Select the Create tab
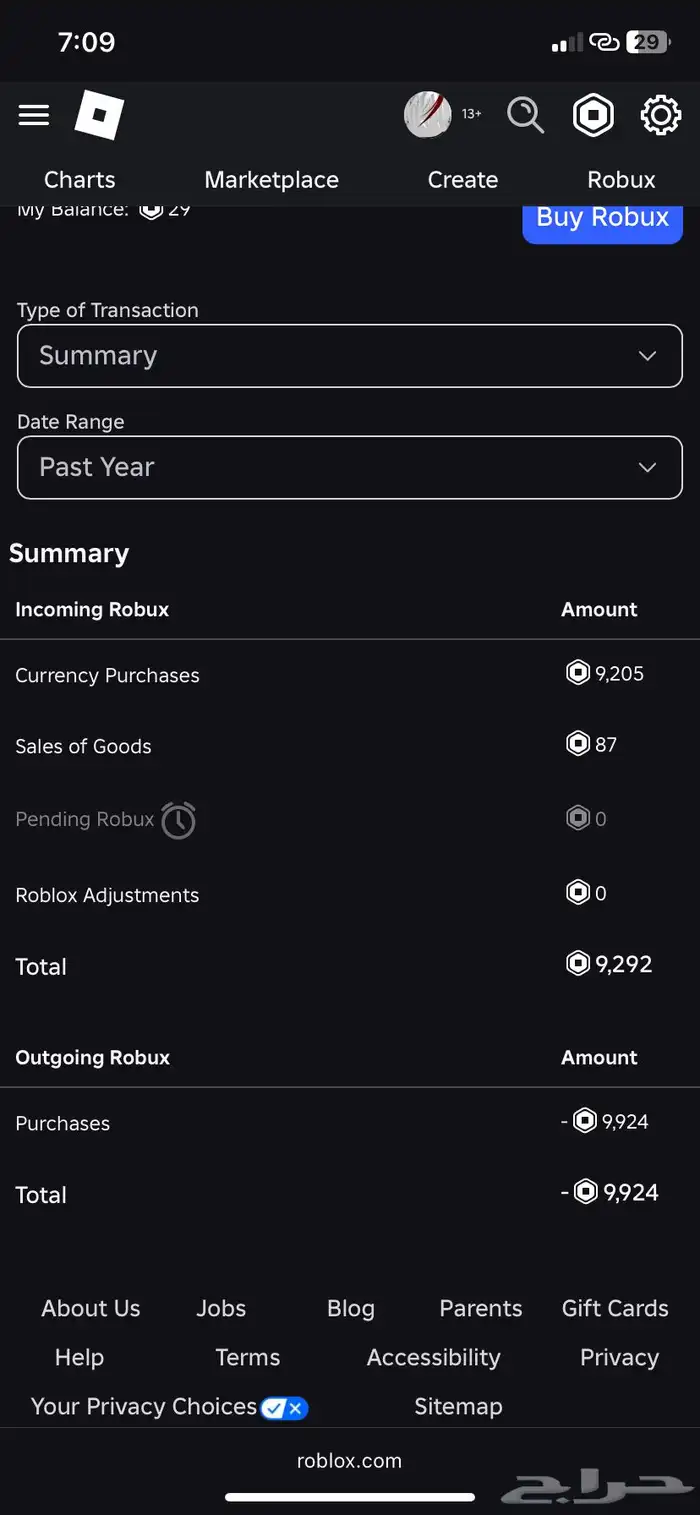Viewport: 700px width, 1515px height. point(462,180)
